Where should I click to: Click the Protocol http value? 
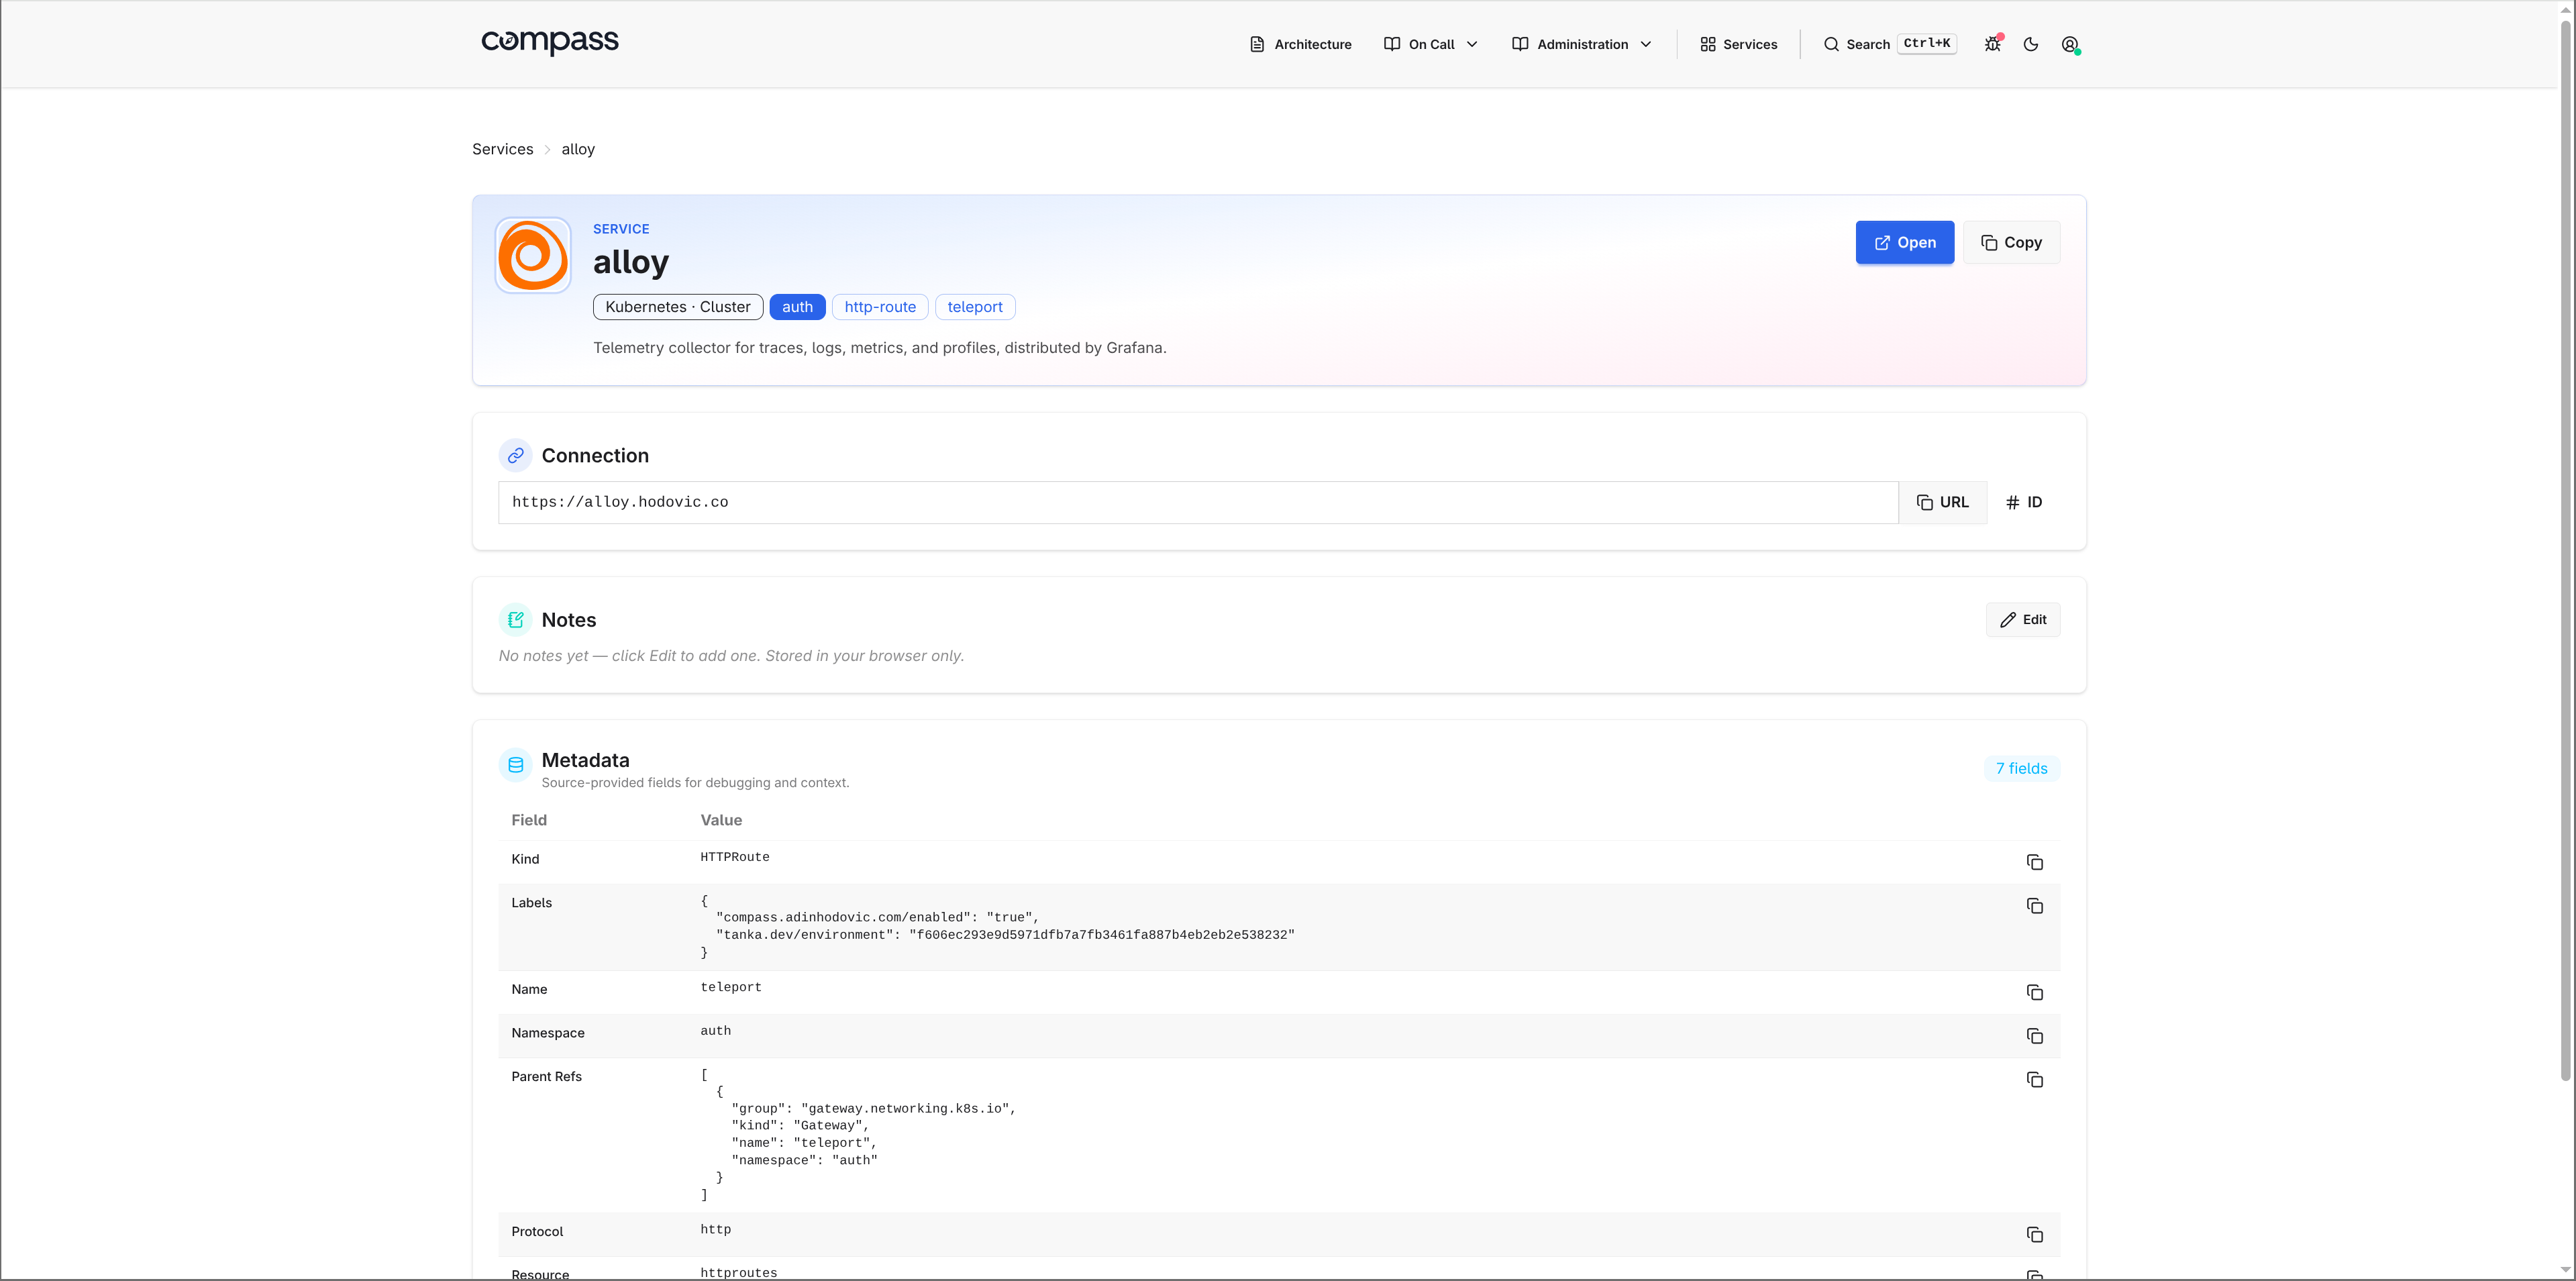click(x=716, y=1230)
